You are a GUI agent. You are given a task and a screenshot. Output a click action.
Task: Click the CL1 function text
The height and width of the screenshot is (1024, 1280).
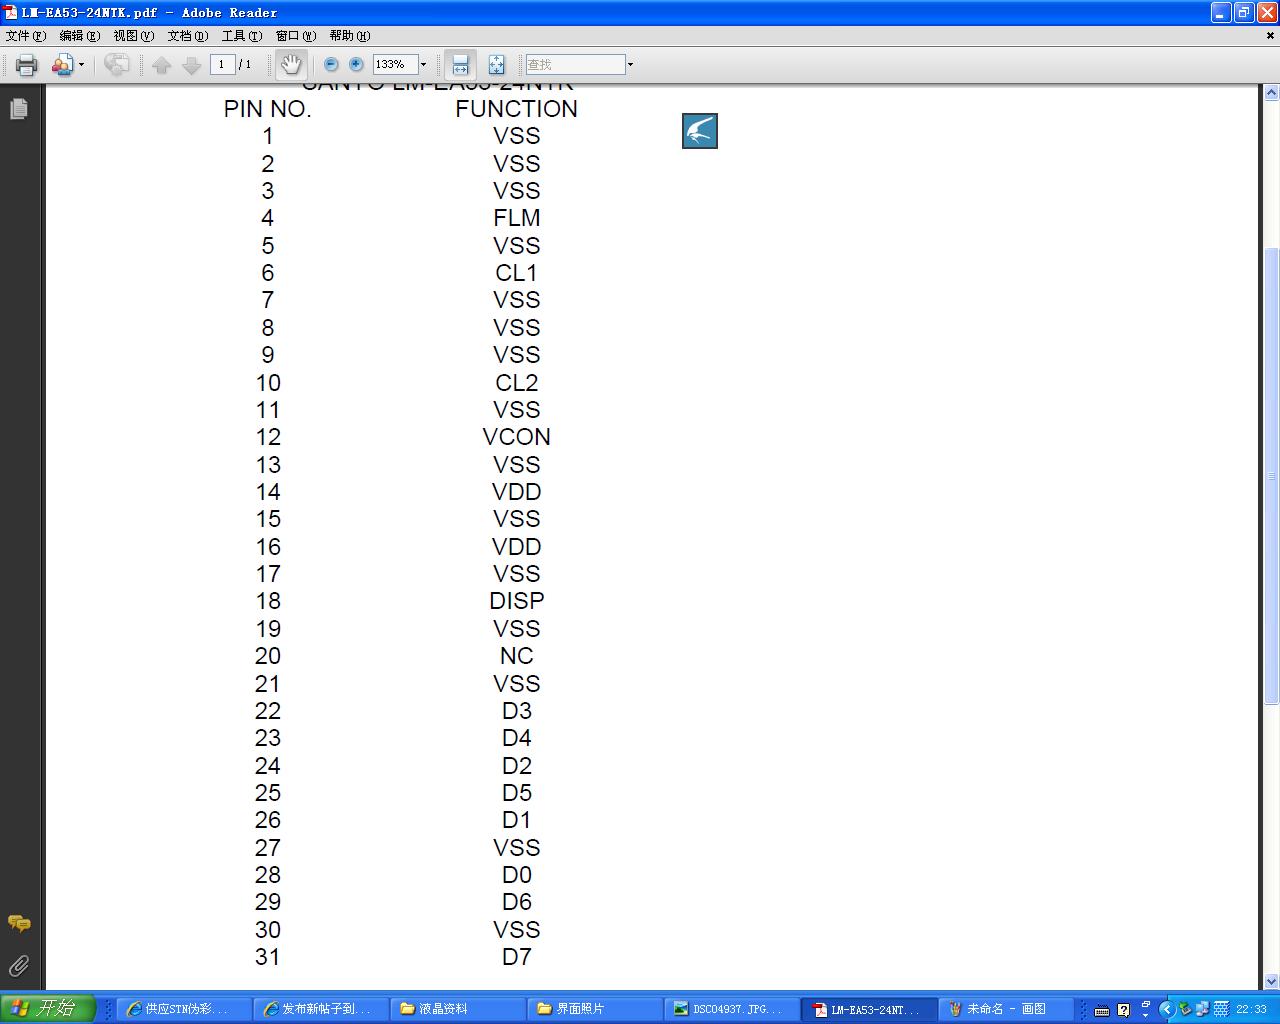[x=517, y=273]
